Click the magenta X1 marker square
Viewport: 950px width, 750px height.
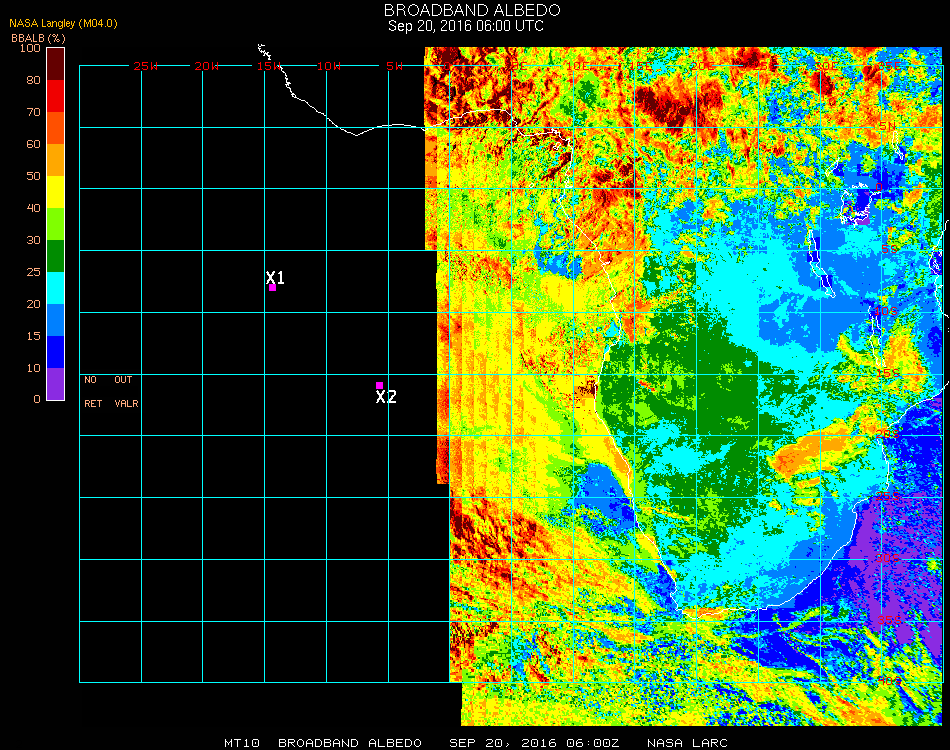(x=272, y=288)
